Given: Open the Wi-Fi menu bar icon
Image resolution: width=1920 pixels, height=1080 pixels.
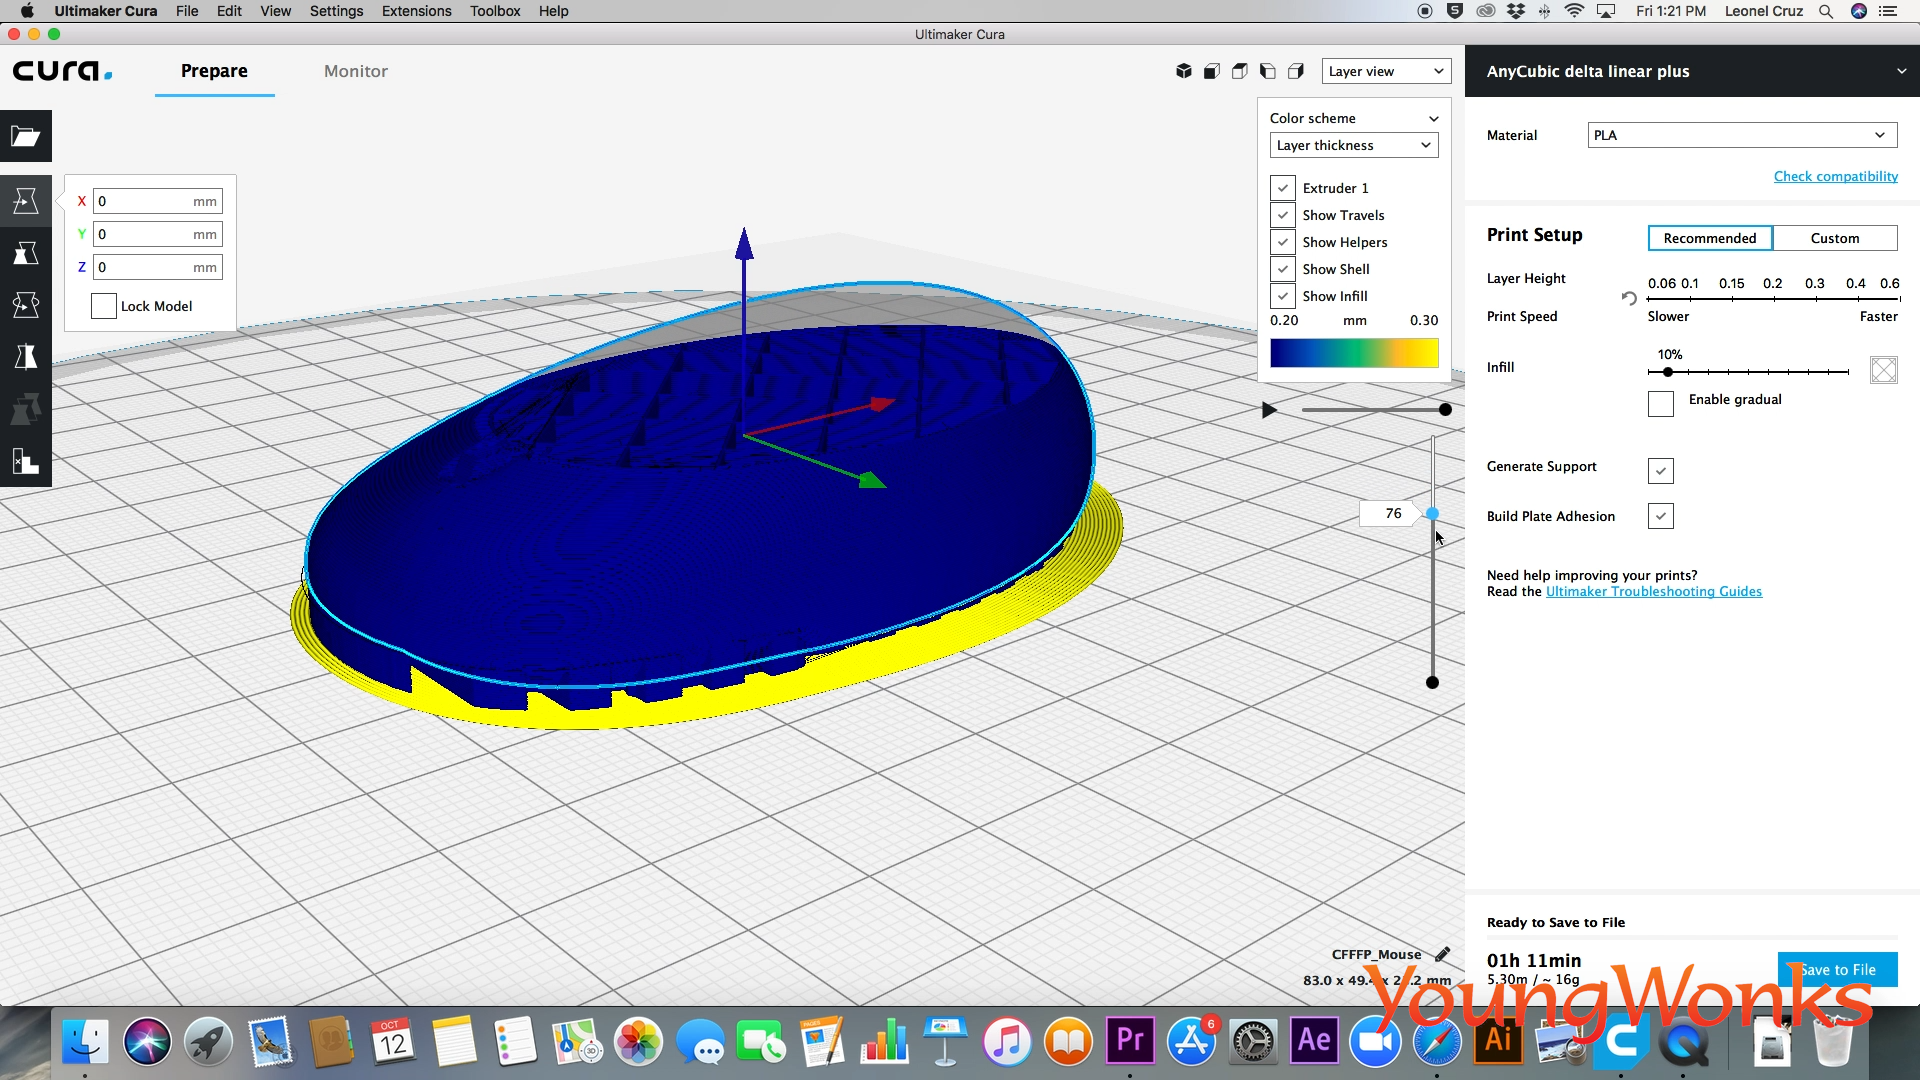Looking at the screenshot, I should pos(1574,11).
